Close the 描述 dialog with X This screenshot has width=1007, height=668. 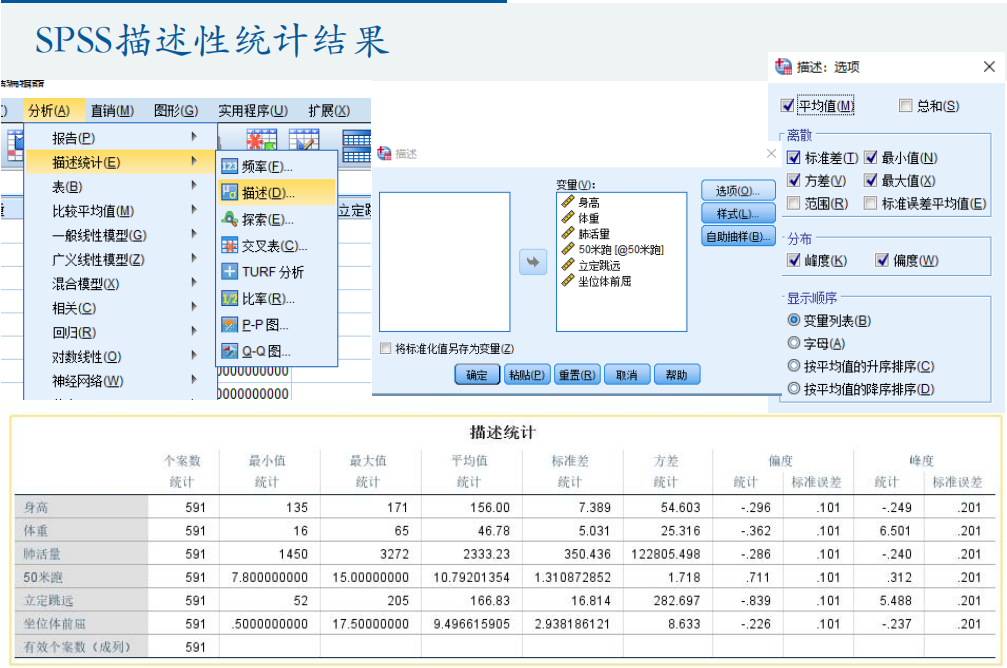pyautogui.click(x=771, y=154)
